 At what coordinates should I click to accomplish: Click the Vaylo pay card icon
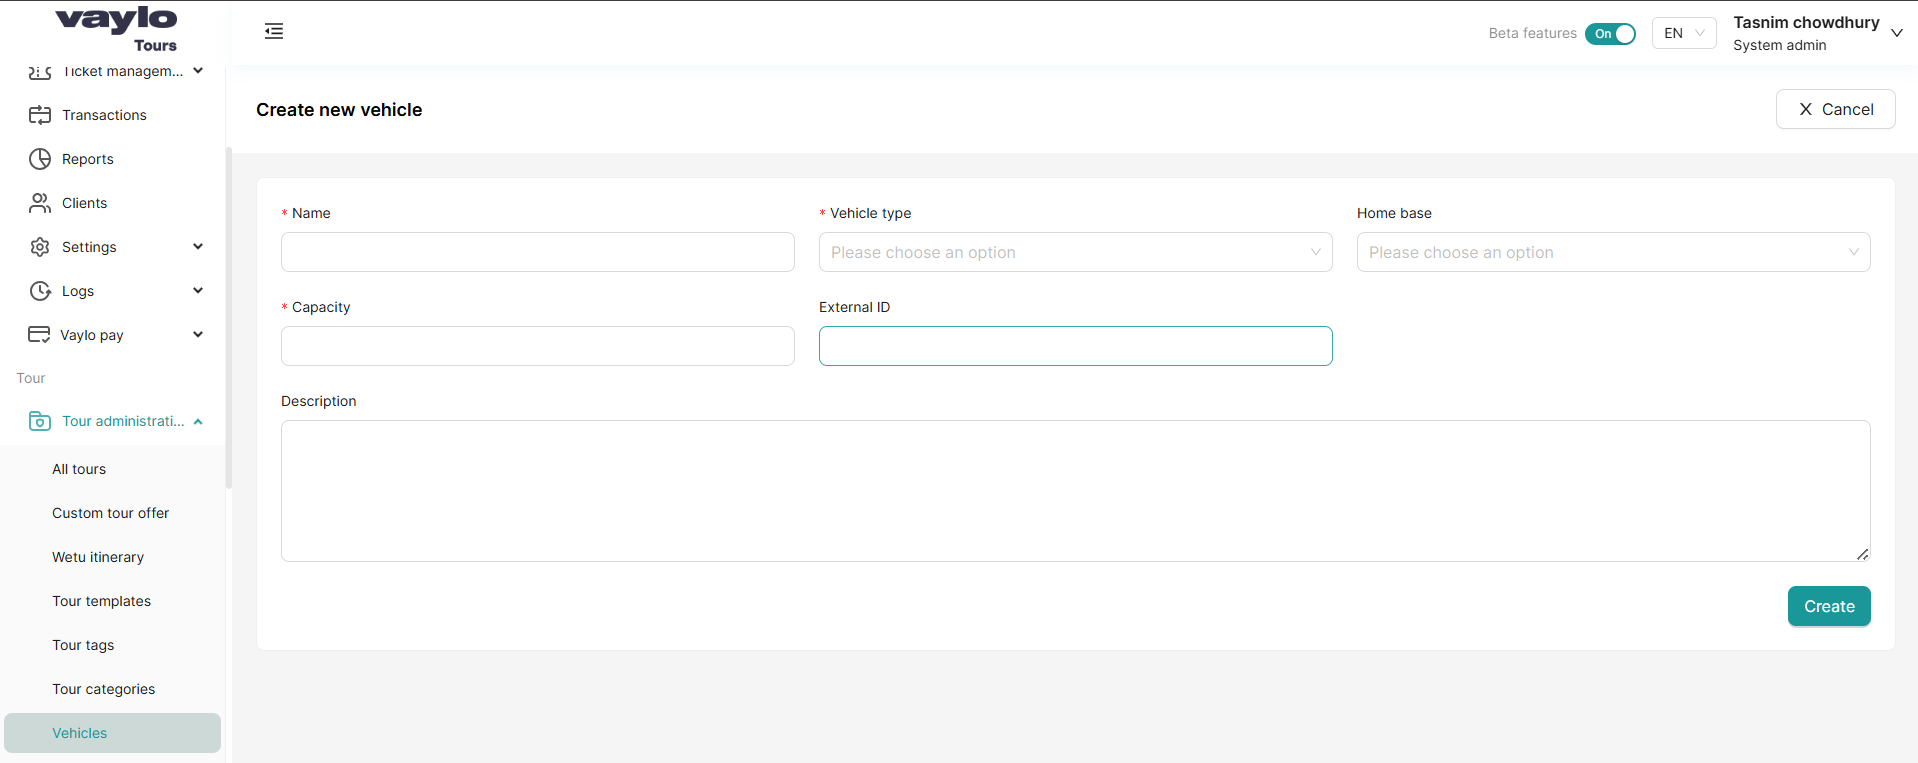(39, 335)
